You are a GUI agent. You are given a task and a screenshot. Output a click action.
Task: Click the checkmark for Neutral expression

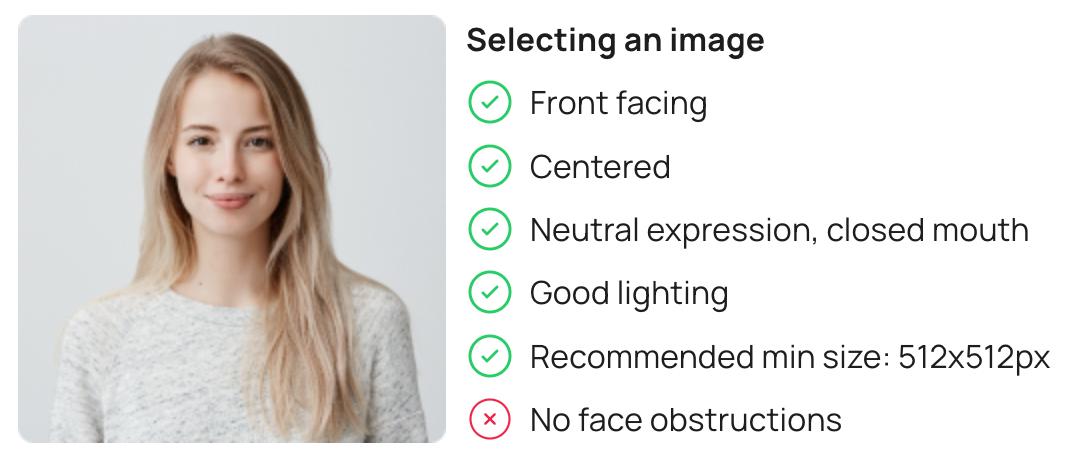point(489,230)
